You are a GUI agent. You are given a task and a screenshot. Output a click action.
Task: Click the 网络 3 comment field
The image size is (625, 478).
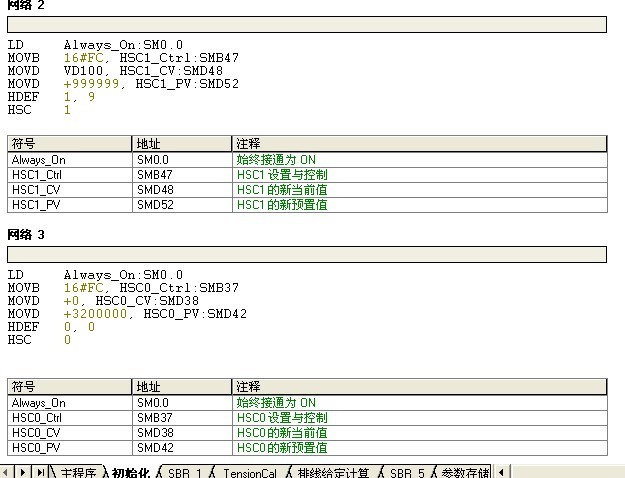tap(306, 254)
